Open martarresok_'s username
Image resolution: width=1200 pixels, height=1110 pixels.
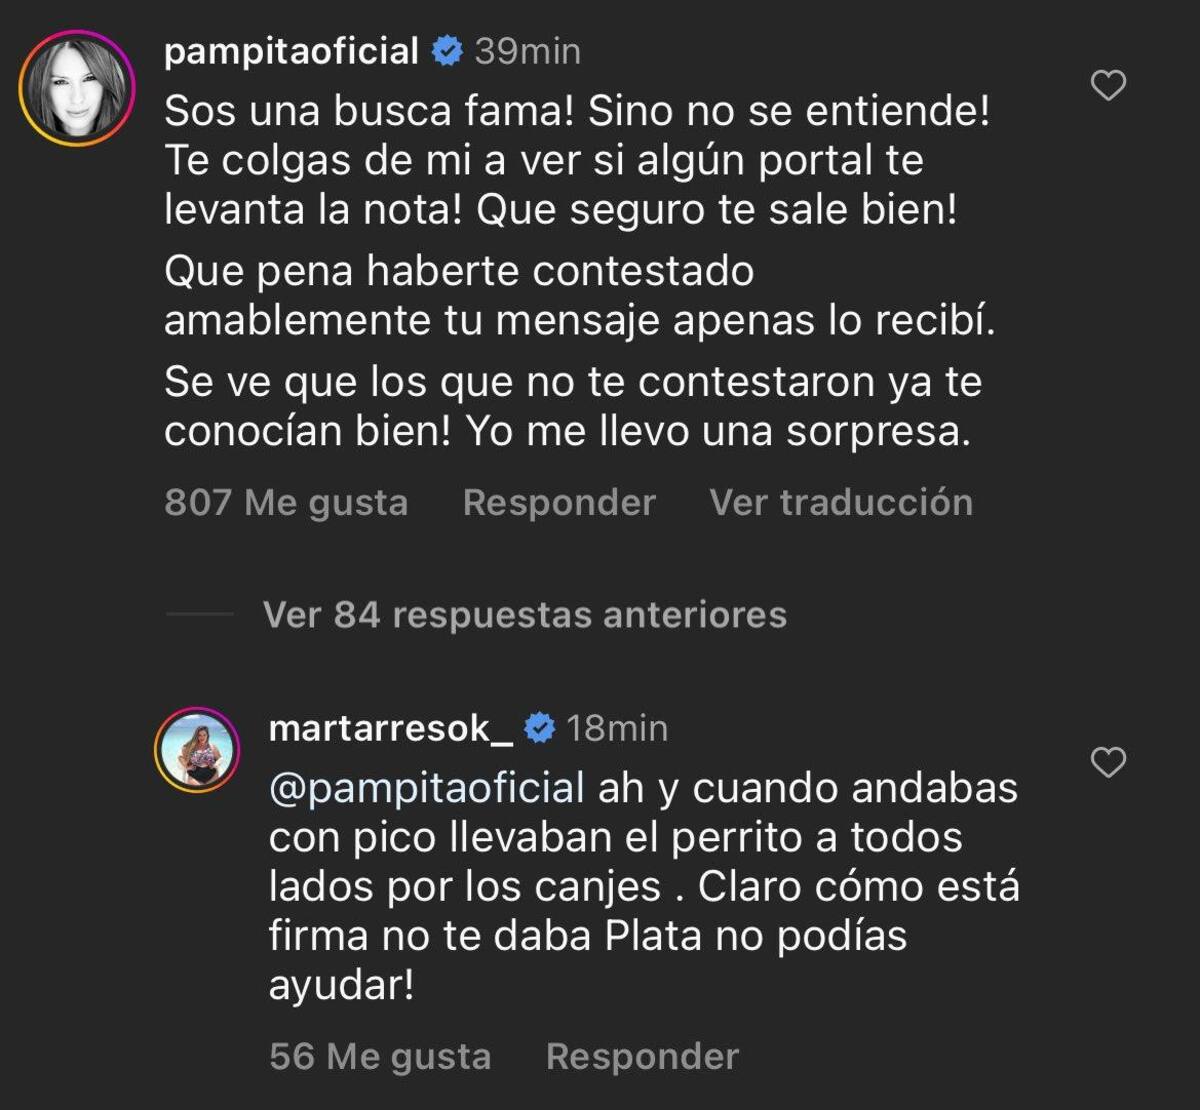click(x=391, y=728)
